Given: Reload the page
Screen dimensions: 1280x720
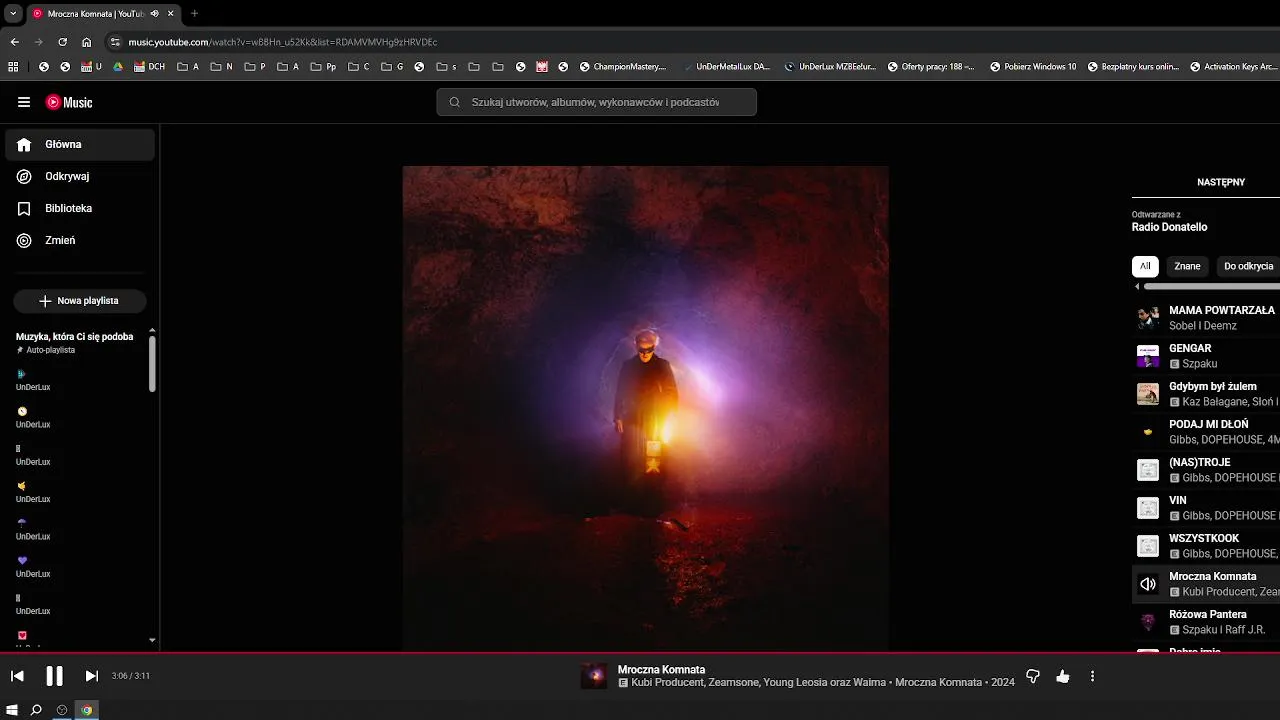Looking at the screenshot, I should [x=62, y=42].
